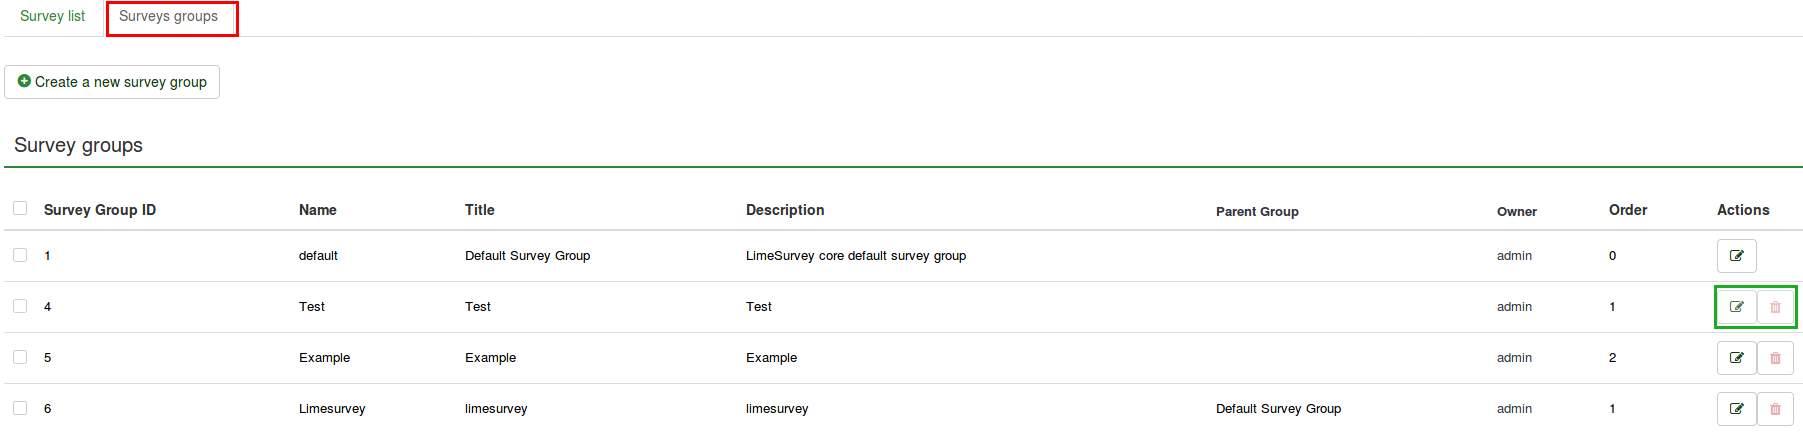Viewport: 1803px width, 435px height.
Task: Check the default group row checkbox
Action: (20, 255)
